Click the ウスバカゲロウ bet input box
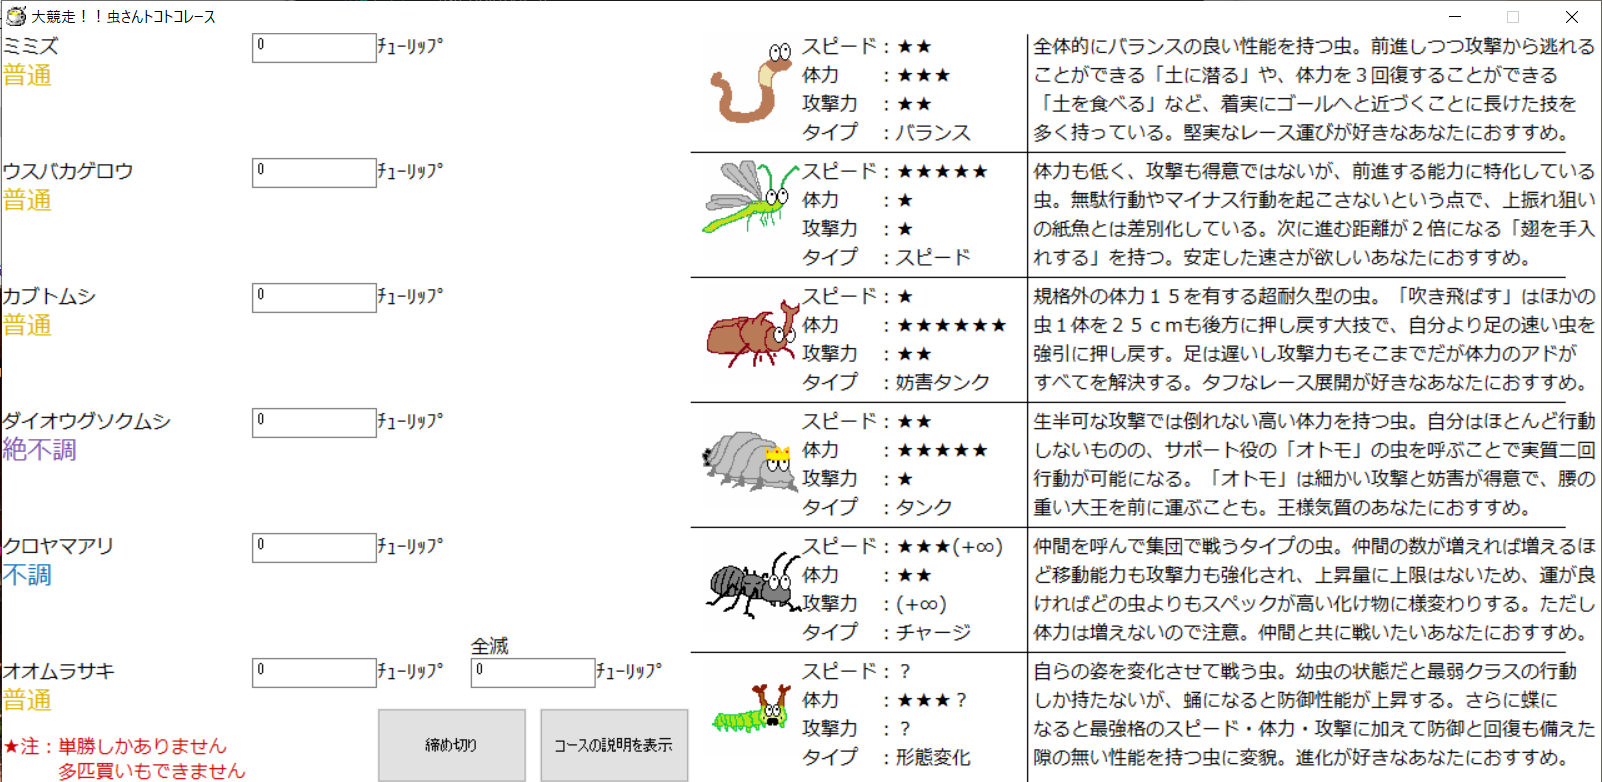 point(314,172)
